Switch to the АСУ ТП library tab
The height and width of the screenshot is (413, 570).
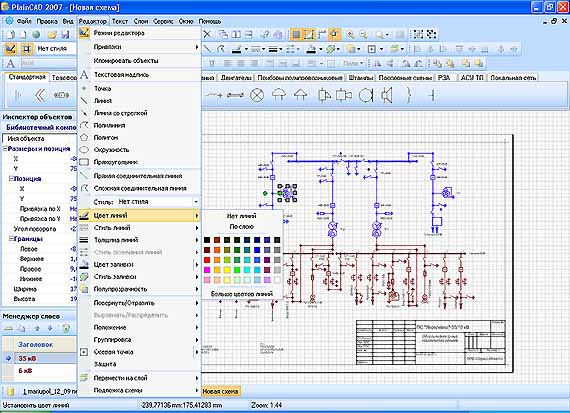pos(472,77)
